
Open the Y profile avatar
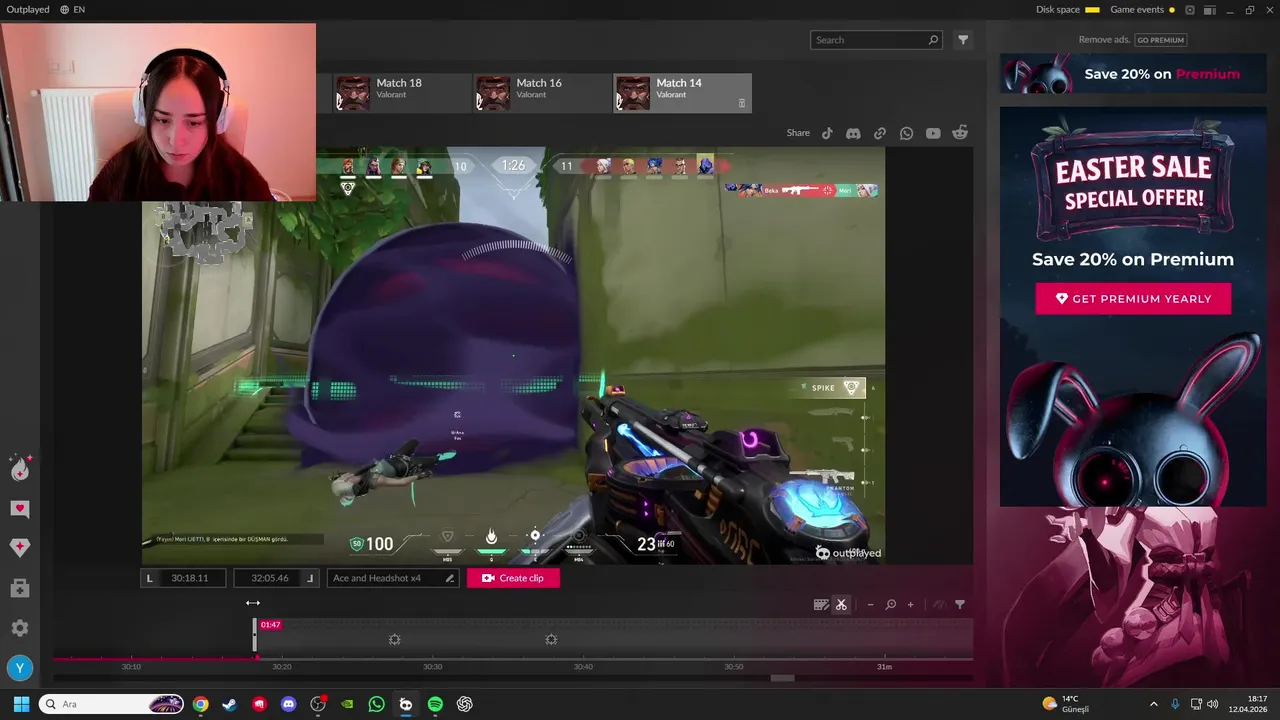20,668
